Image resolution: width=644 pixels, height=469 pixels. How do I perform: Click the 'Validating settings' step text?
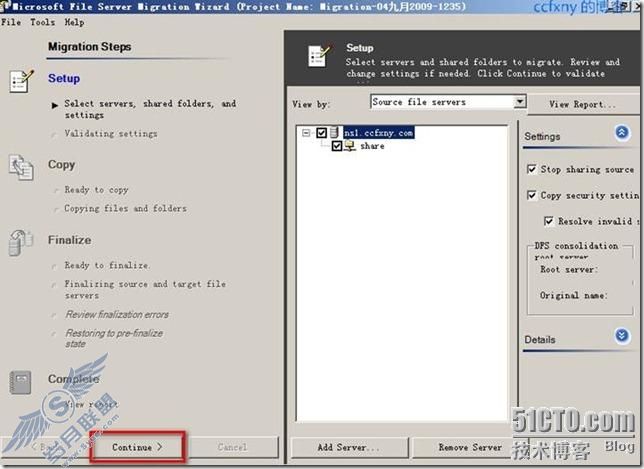coord(111,133)
